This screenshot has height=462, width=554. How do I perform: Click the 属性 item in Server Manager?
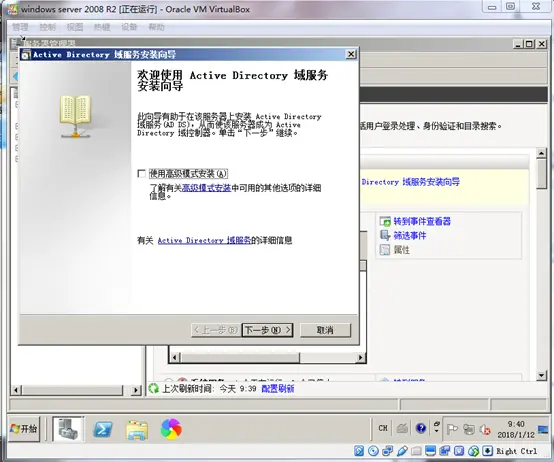point(402,250)
